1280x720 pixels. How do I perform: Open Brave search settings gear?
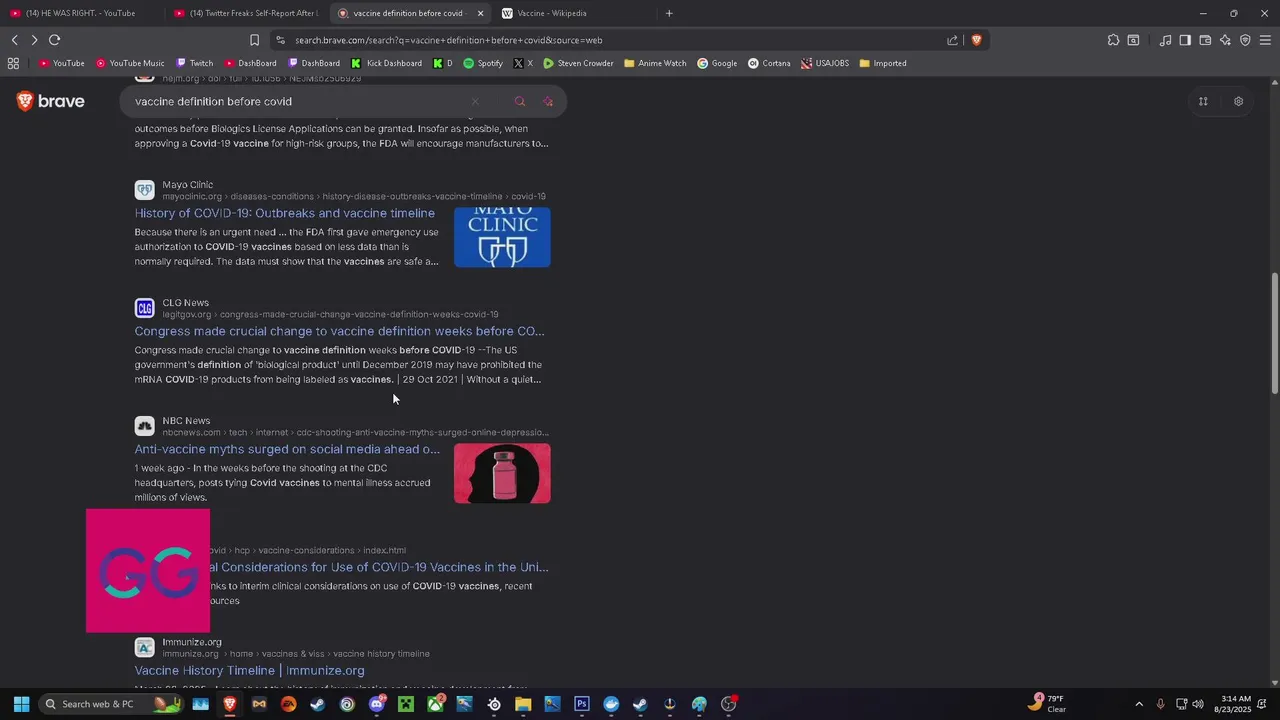tap(1238, 101)
